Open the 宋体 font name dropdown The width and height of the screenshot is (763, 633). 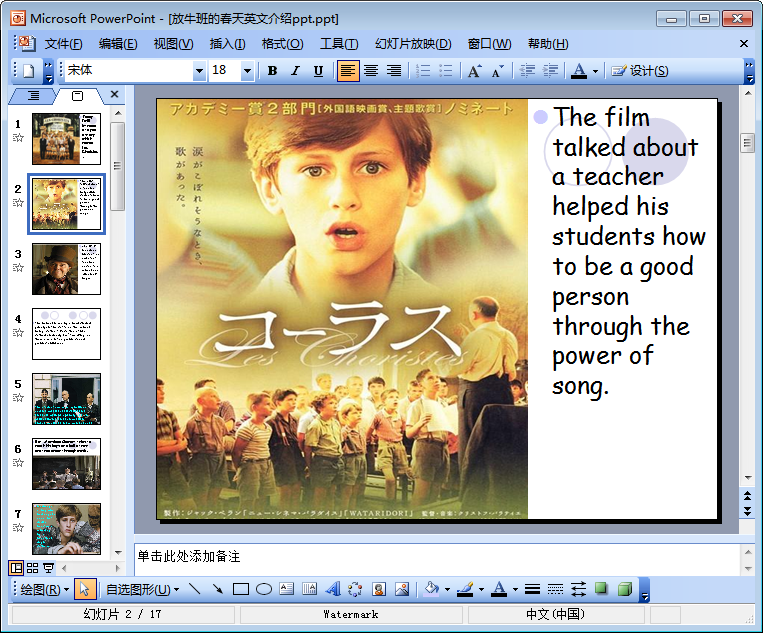click(x=199, y=71)
